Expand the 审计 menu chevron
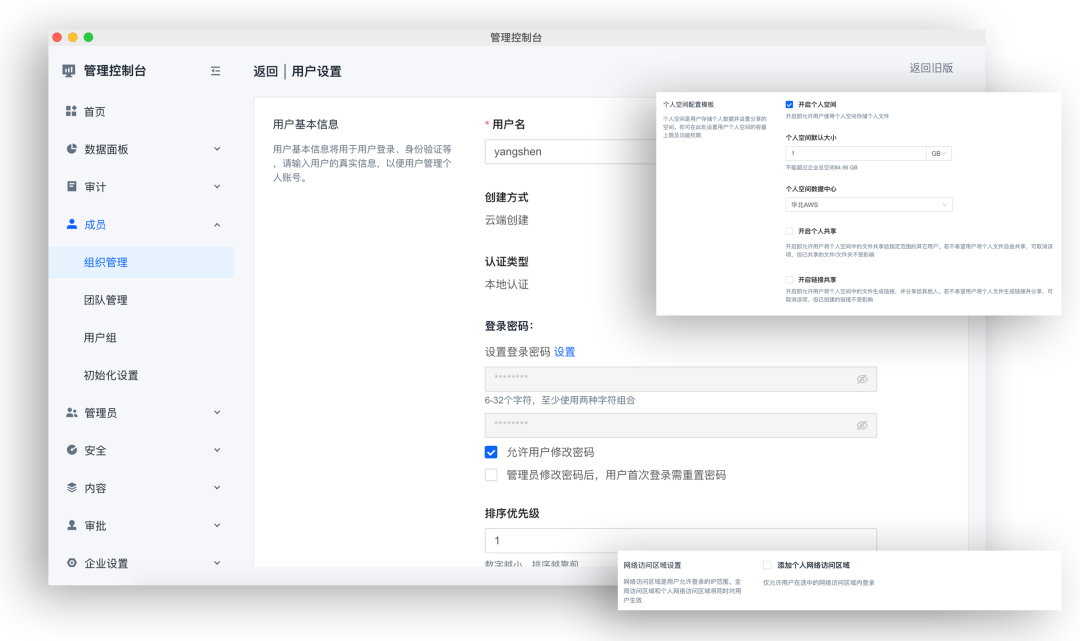Image resolution: width=1080 pixels, height=641 pixels. 217,187
